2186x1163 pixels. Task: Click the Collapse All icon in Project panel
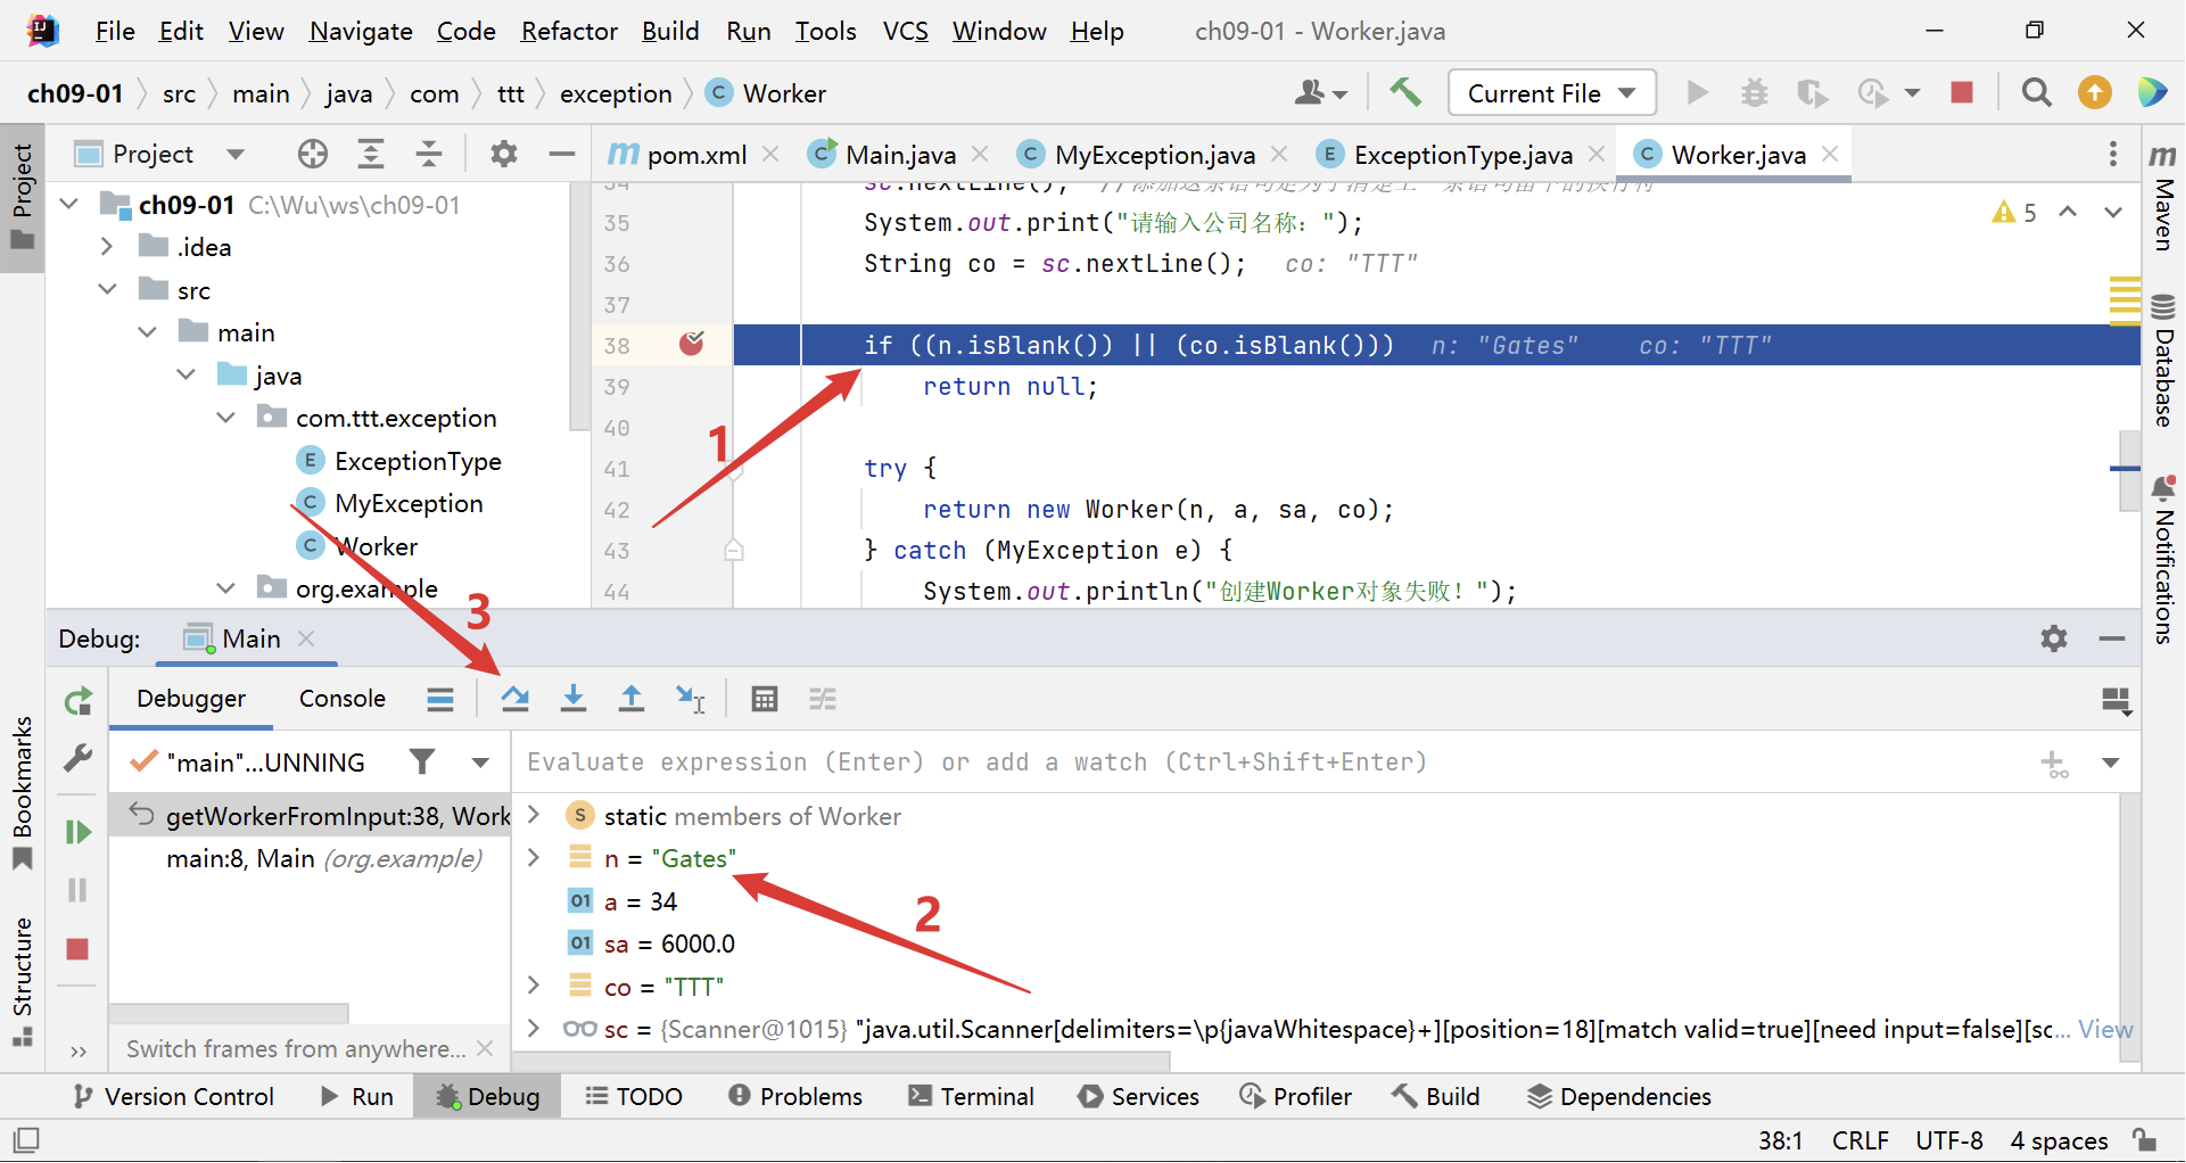(429, 154)
